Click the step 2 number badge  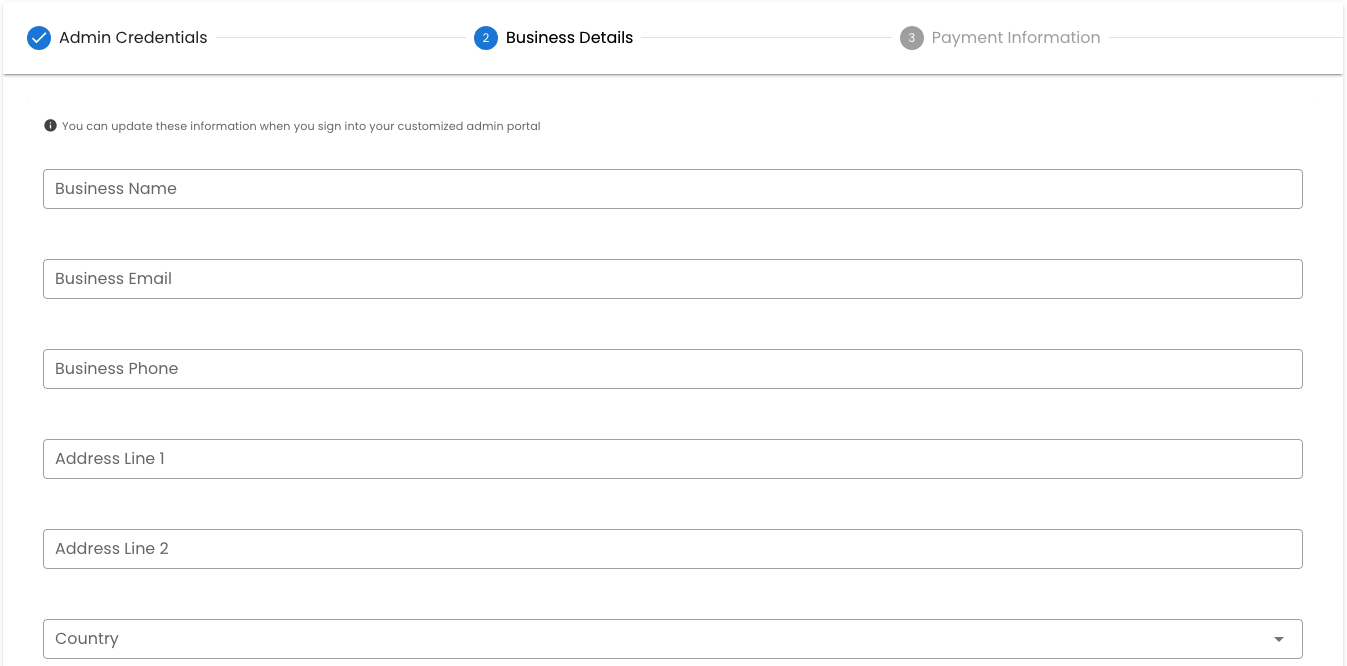point(486,38)
